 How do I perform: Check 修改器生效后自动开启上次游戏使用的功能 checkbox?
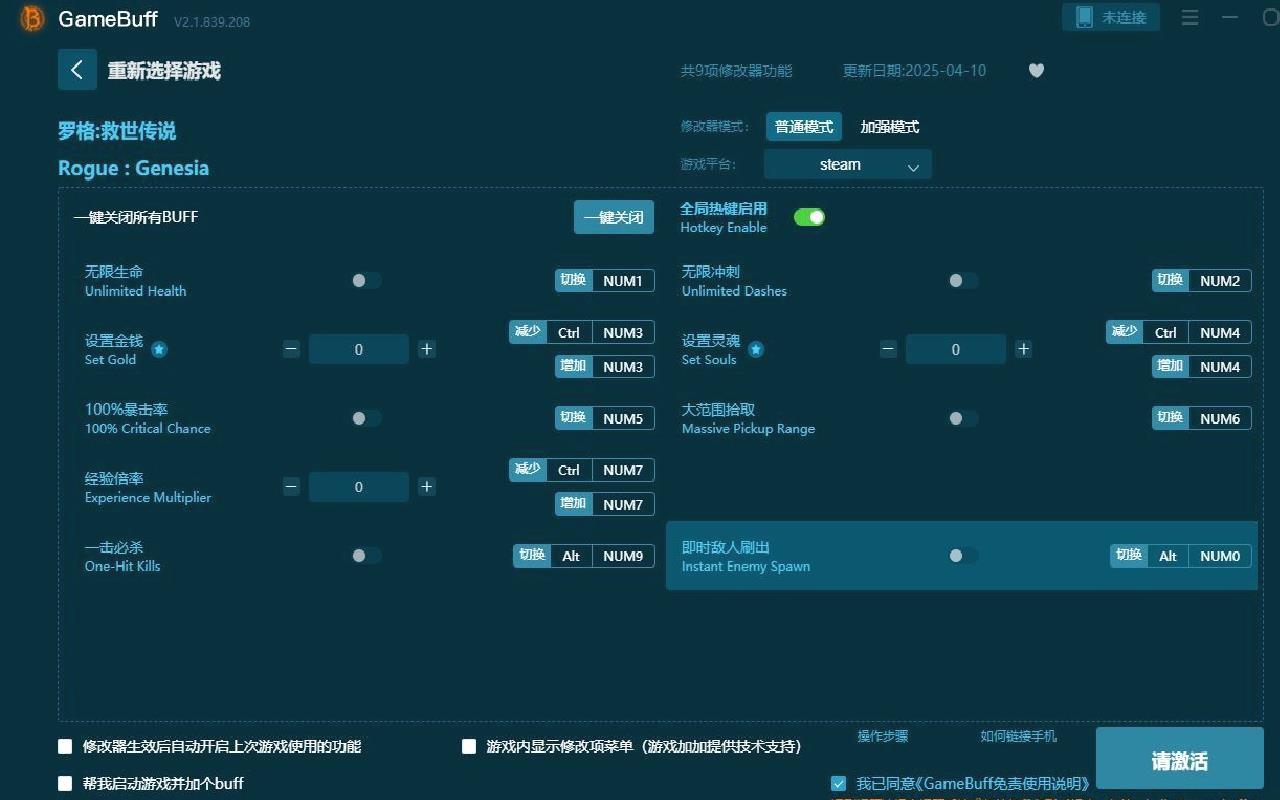coord(65,746)
